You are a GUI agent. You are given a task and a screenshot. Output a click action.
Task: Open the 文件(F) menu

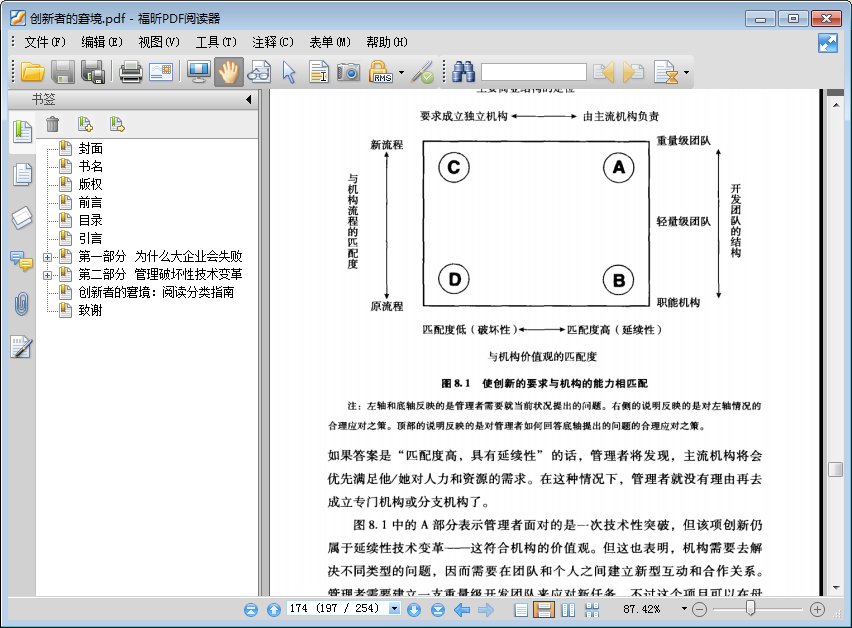point(45,42)
